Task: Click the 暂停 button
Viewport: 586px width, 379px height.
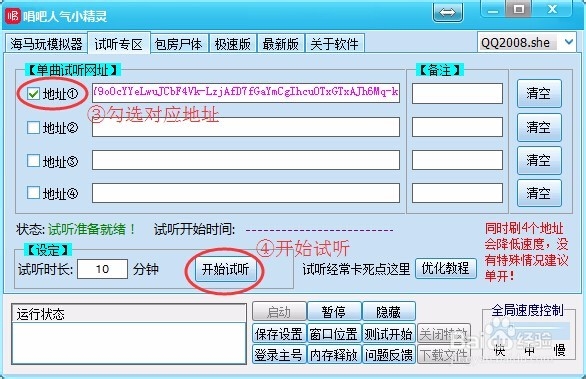Action: click(334, 312)
